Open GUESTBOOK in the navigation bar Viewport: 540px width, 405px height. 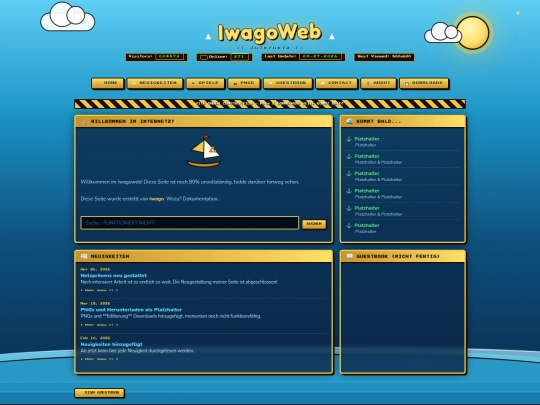[288, 83]
